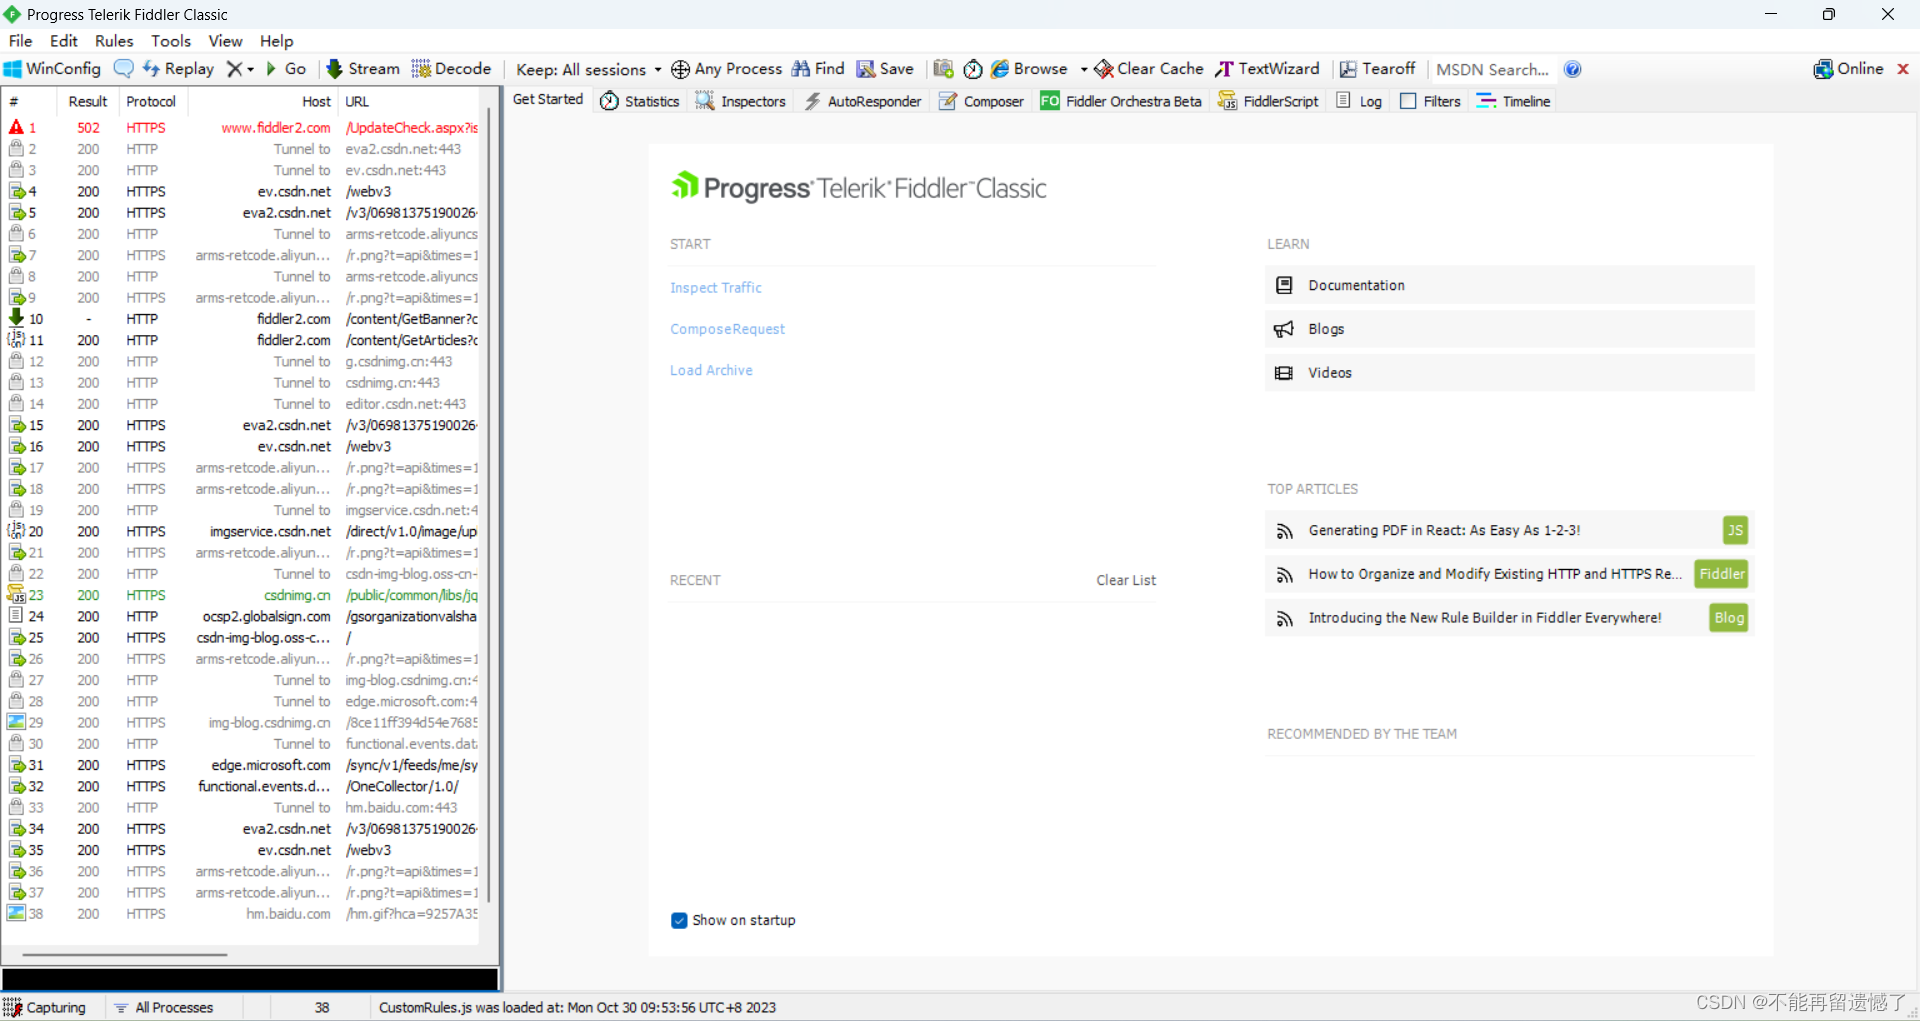
Task: Open the Remove sessions dropdown arrow
Action: click(250, 69)
